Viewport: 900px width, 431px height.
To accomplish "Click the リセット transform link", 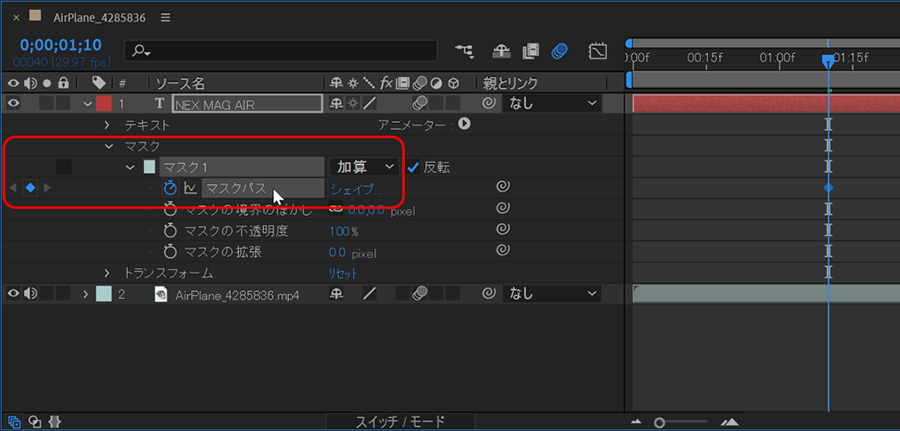I will tap(343, 273).
